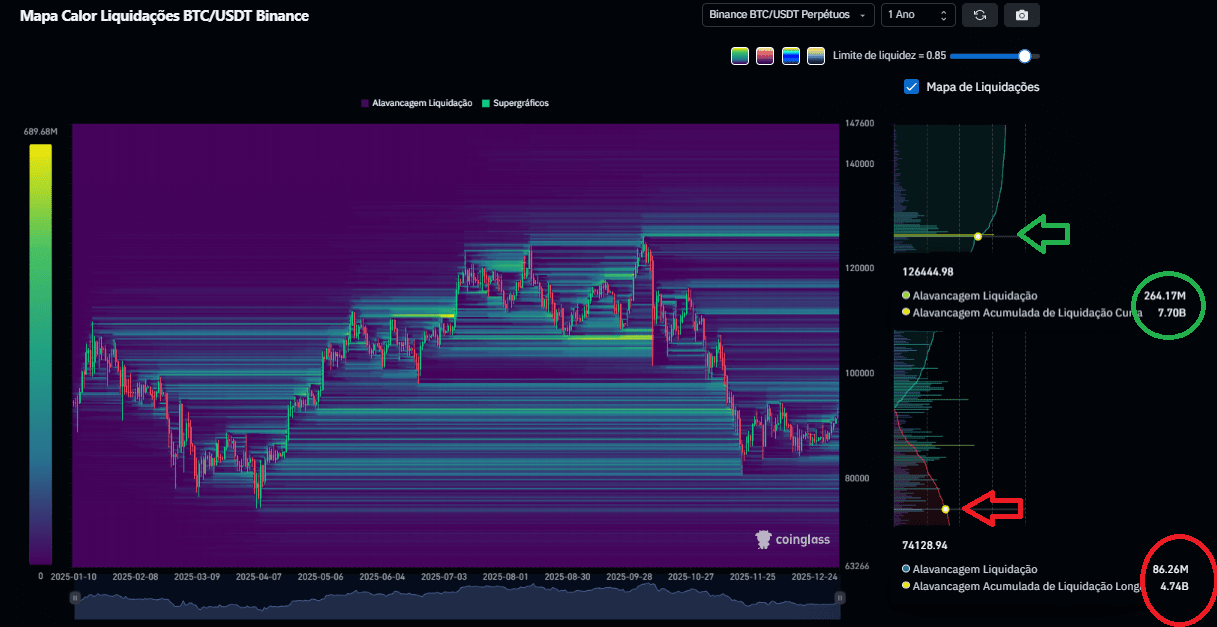The height and width of the screenshot is (627, 1217).
Task: Grab the right handle of timeline range
Action: point(840,597)
